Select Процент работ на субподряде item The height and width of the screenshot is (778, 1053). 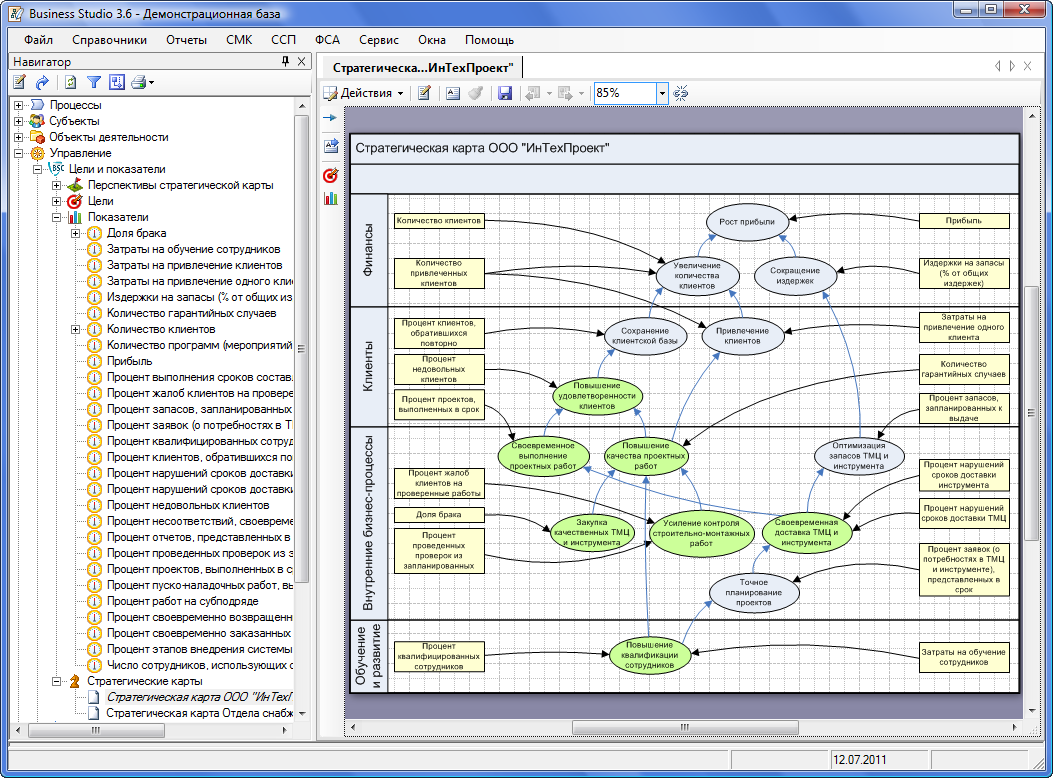tap(183, 601)
